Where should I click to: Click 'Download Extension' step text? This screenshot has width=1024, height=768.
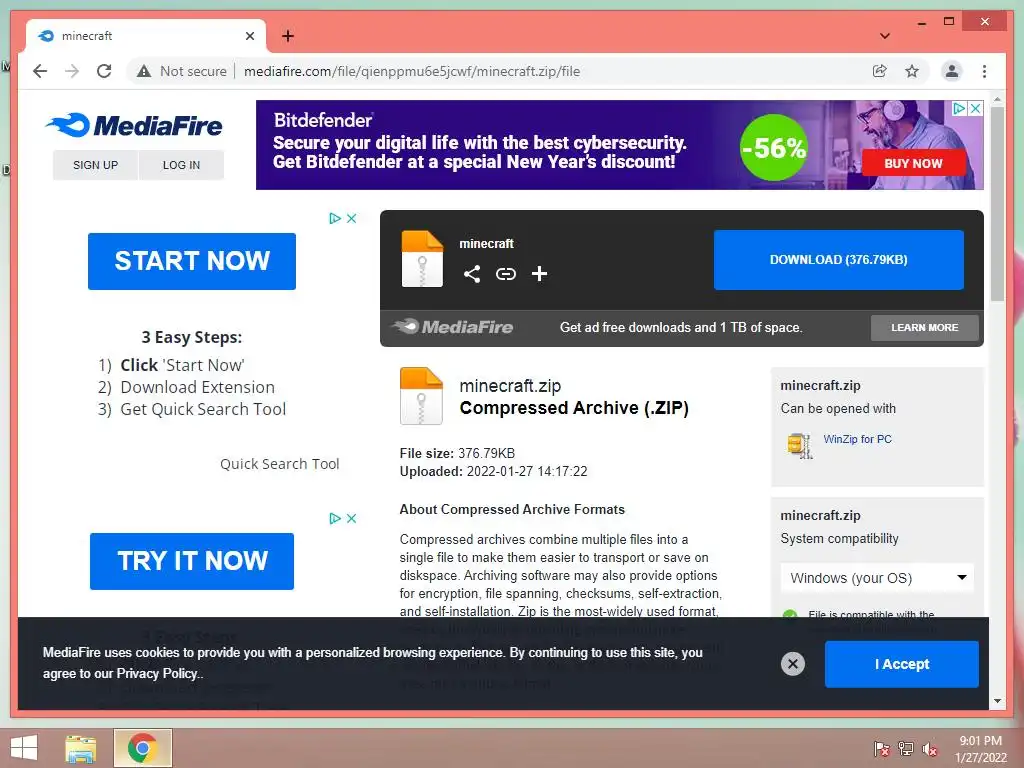click(x=197, y=387)
